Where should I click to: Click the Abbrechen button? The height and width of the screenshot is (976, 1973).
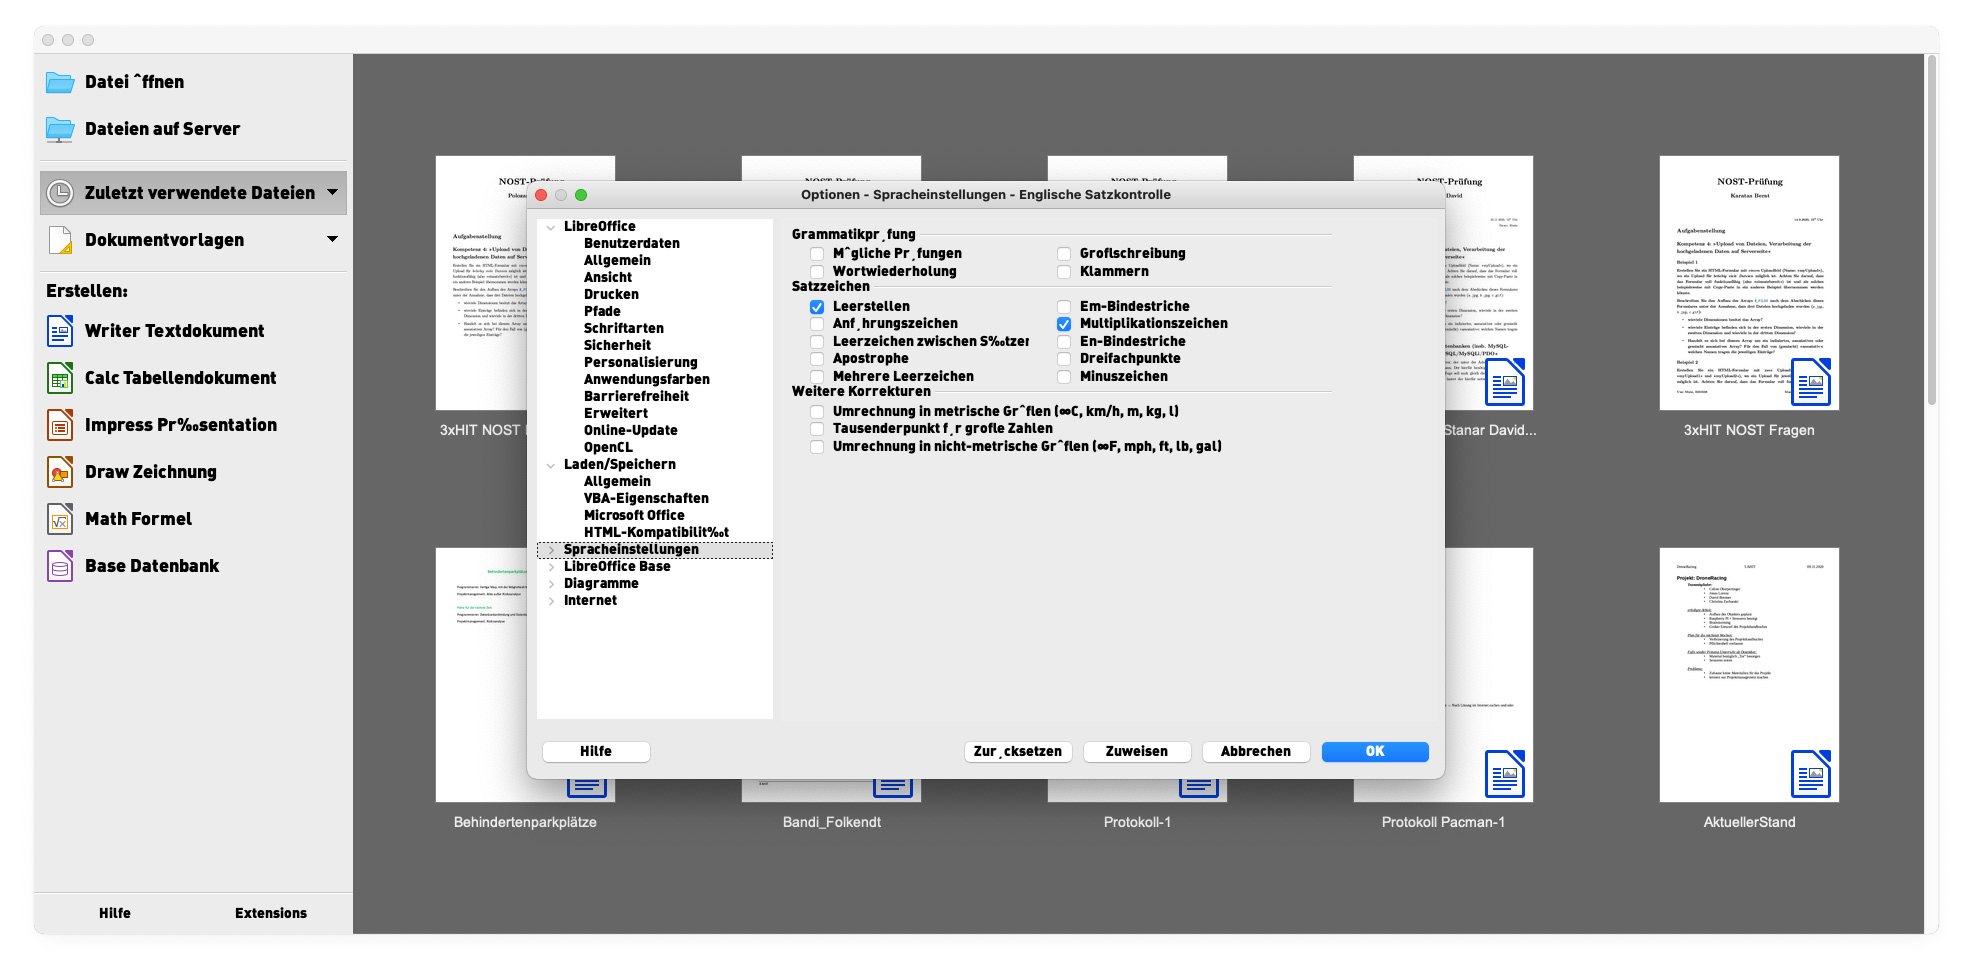coord(1256,752)
